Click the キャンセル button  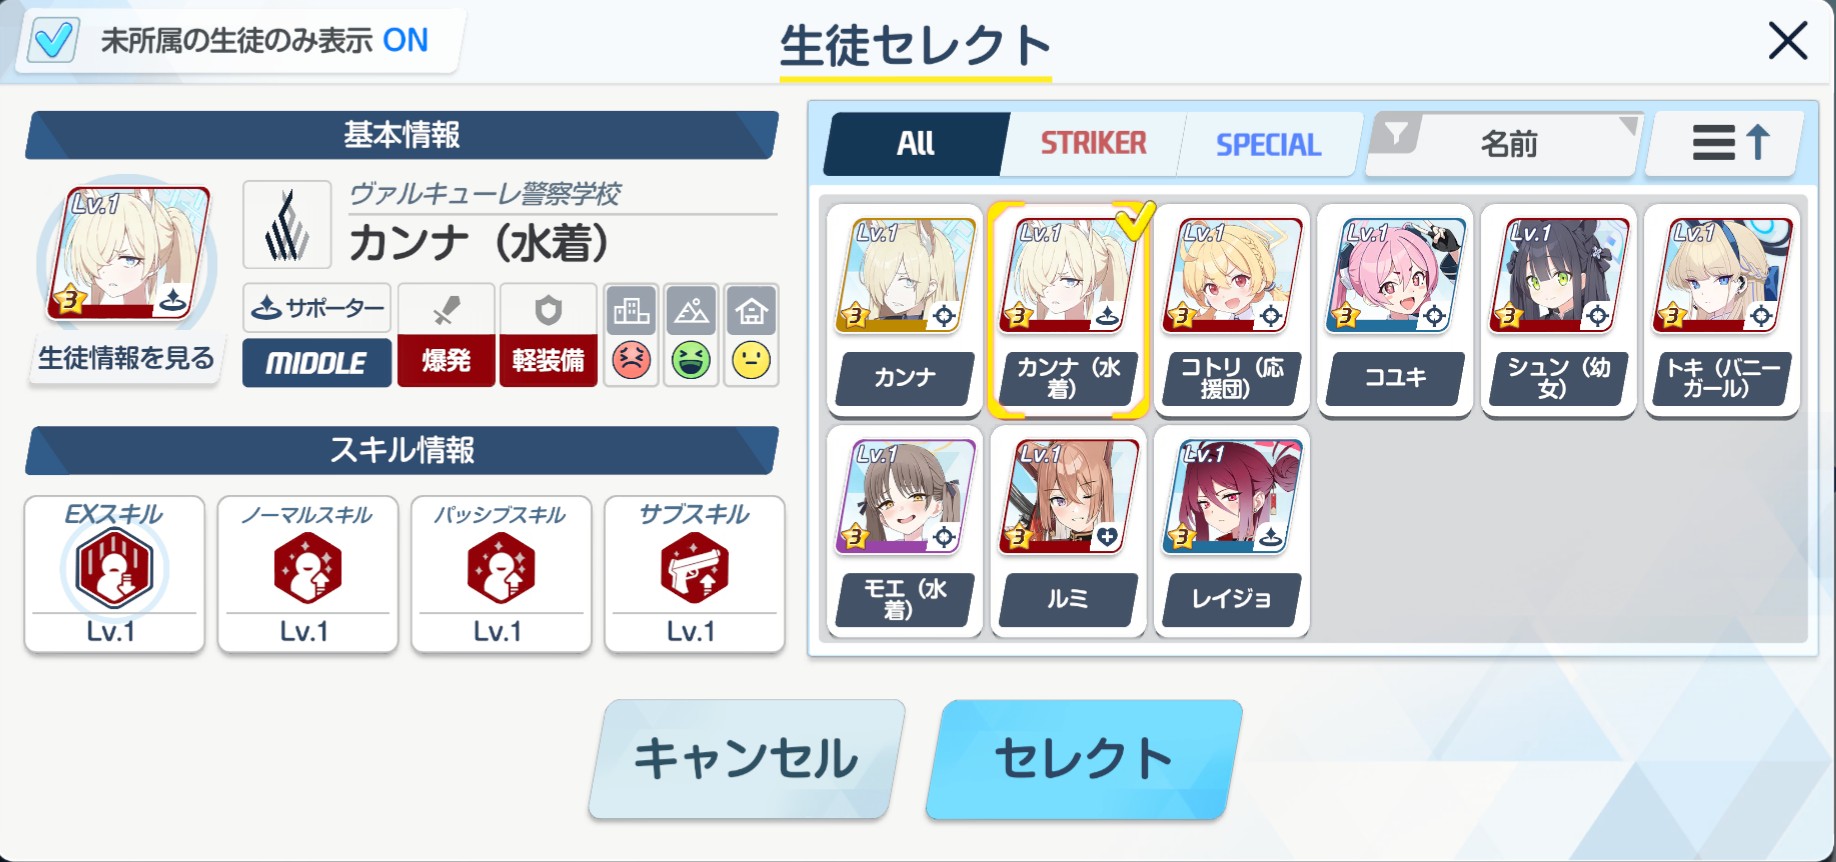pyautogui.click(x=747, y=759)
